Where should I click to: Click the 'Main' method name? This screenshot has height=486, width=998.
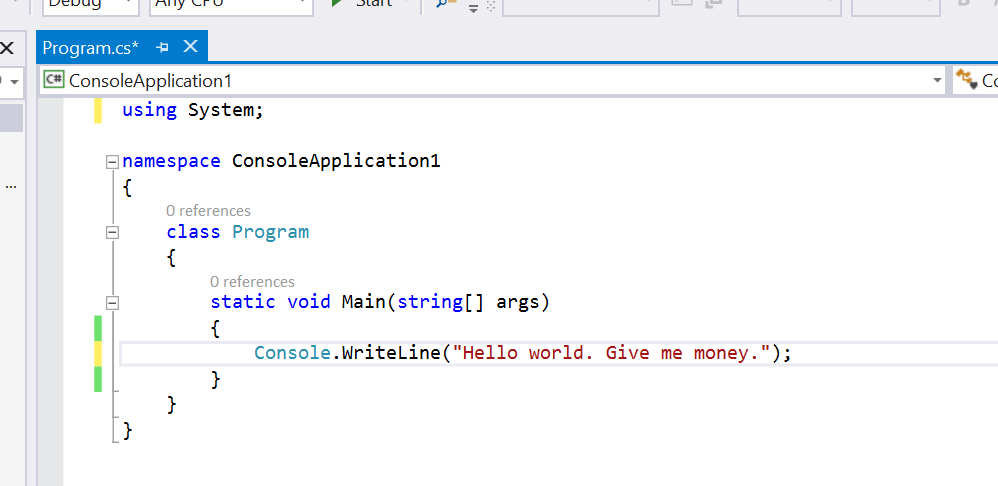pos(363,302)
